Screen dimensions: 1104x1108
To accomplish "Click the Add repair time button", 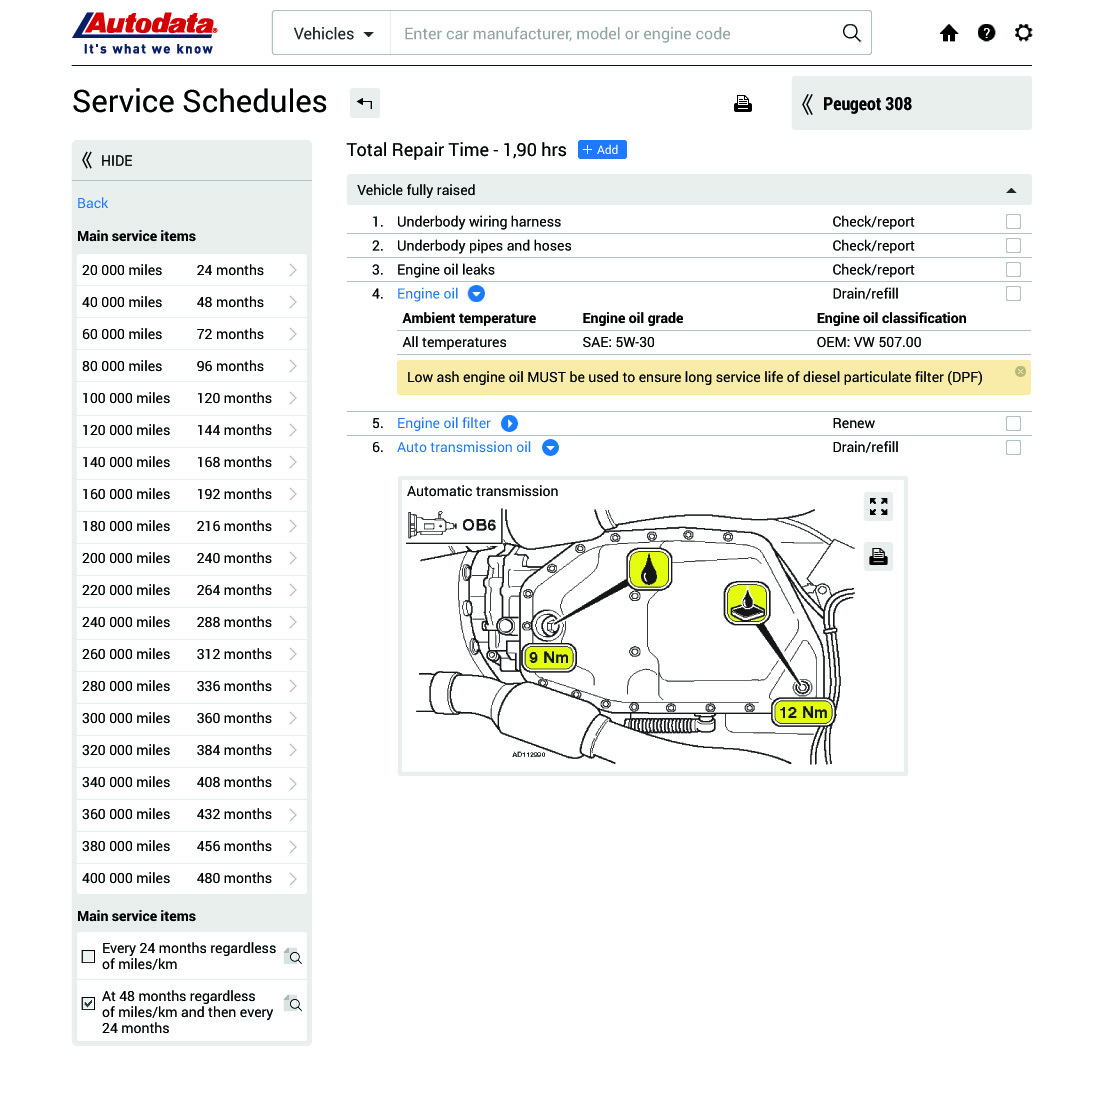I will click(x=602, y=150).
